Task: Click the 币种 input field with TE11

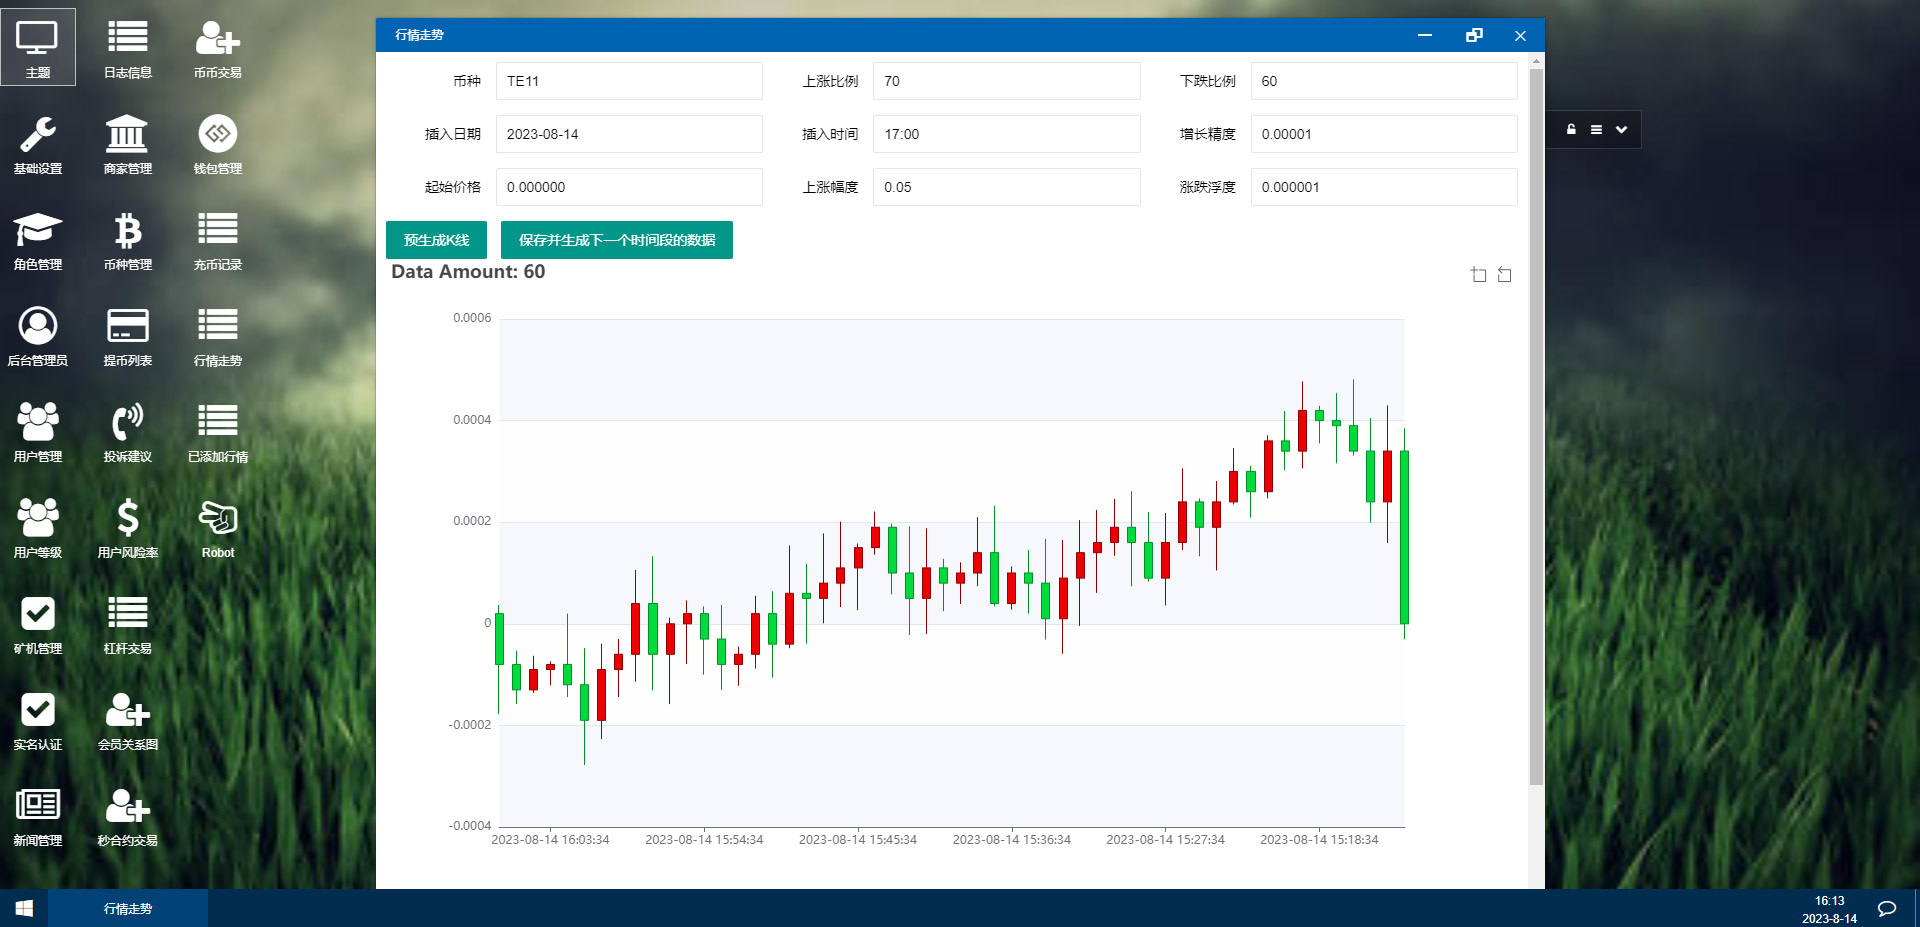Action: point(629,81)
